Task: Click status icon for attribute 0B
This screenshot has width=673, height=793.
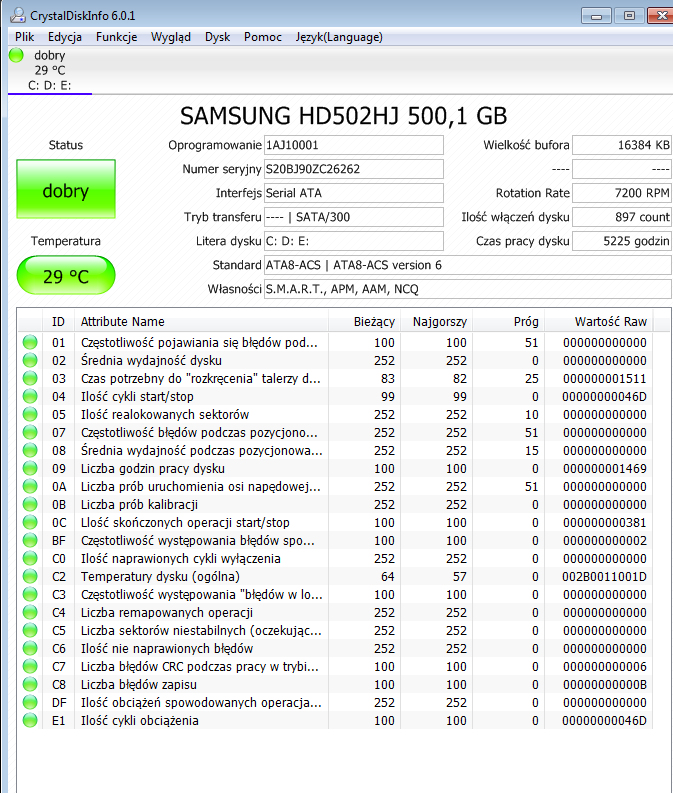Action: pos(30,505)
